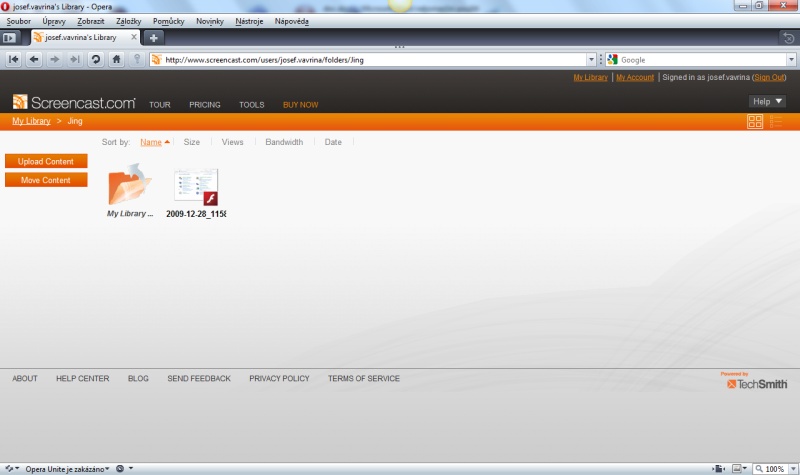The height and width of the screenshot is (475, 800).
Task: Click the Opera Turbo status bar icon
Action: click(120, 468)
